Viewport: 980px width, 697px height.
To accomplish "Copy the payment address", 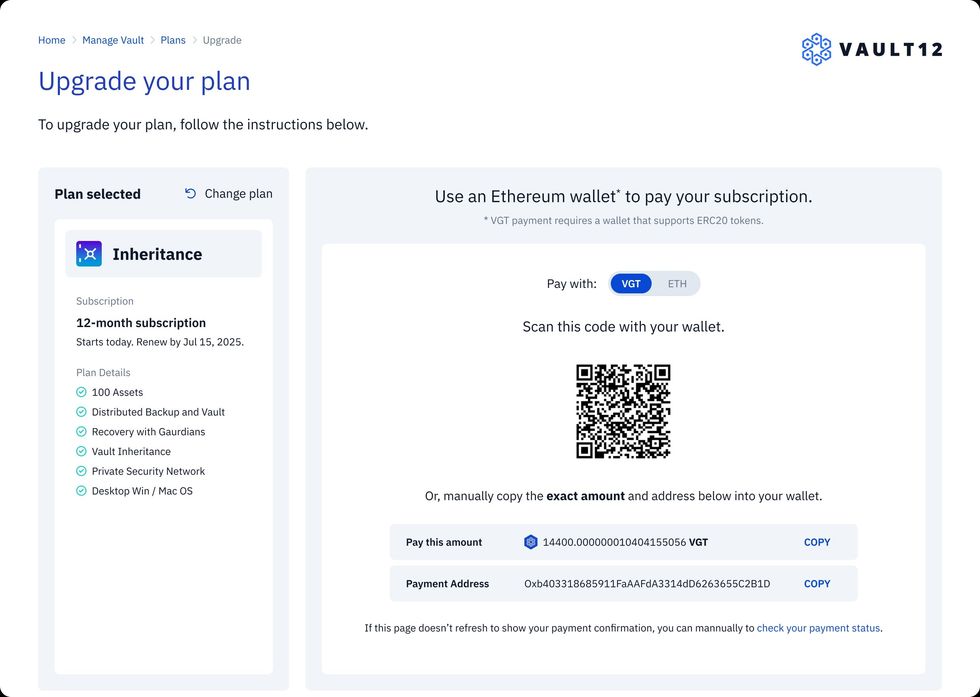I will pyautogui.click(x=817, y=584).
